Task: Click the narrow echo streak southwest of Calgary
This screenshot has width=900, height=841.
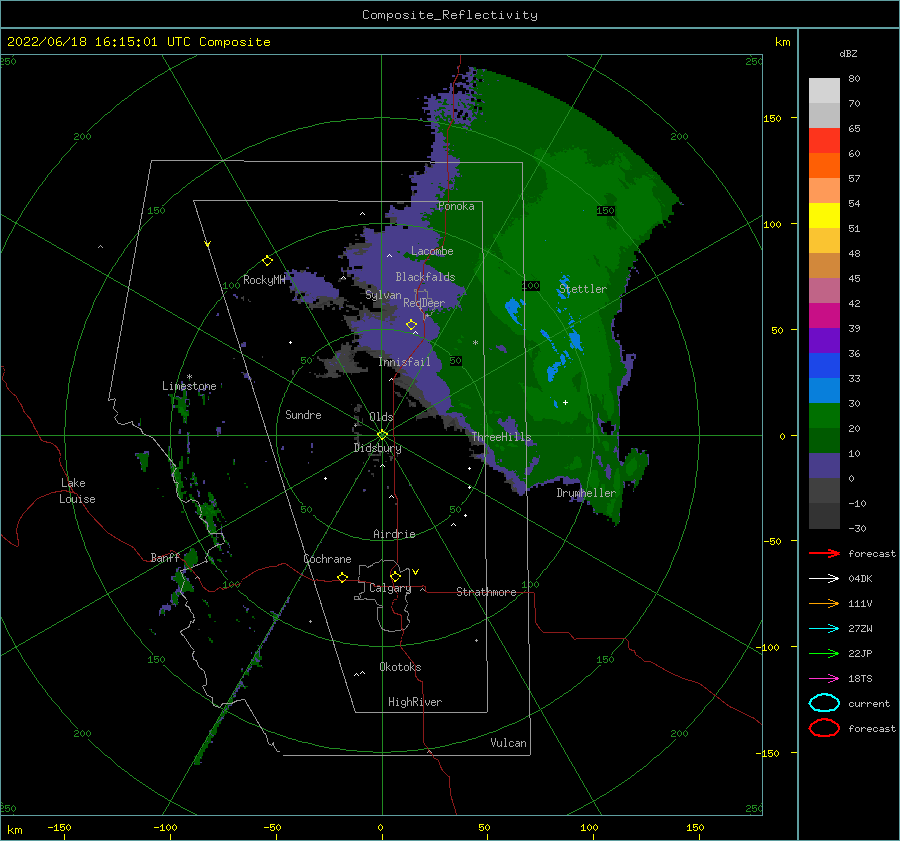Action: pyautogui.click(x=242, y=681)
